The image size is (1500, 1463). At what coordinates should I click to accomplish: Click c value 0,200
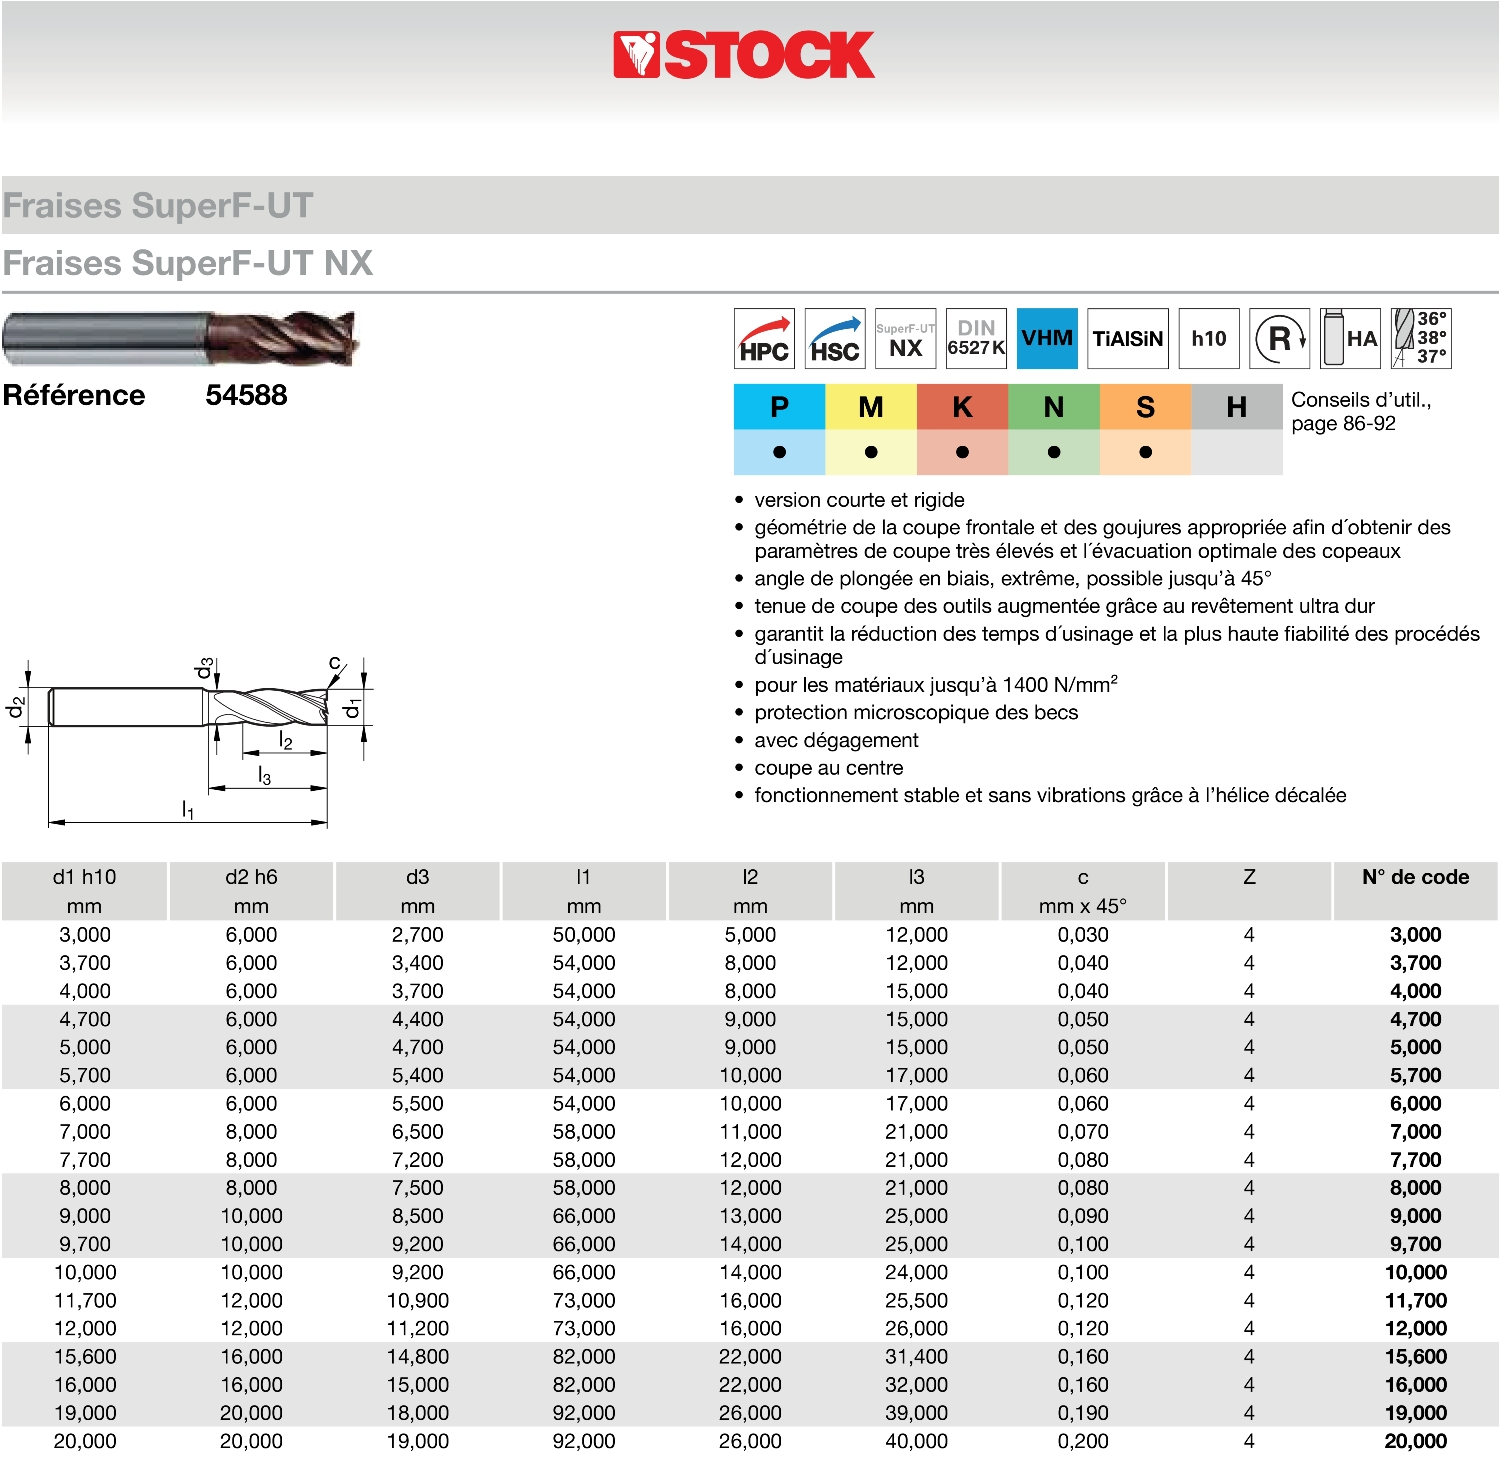(1083, 1441)
